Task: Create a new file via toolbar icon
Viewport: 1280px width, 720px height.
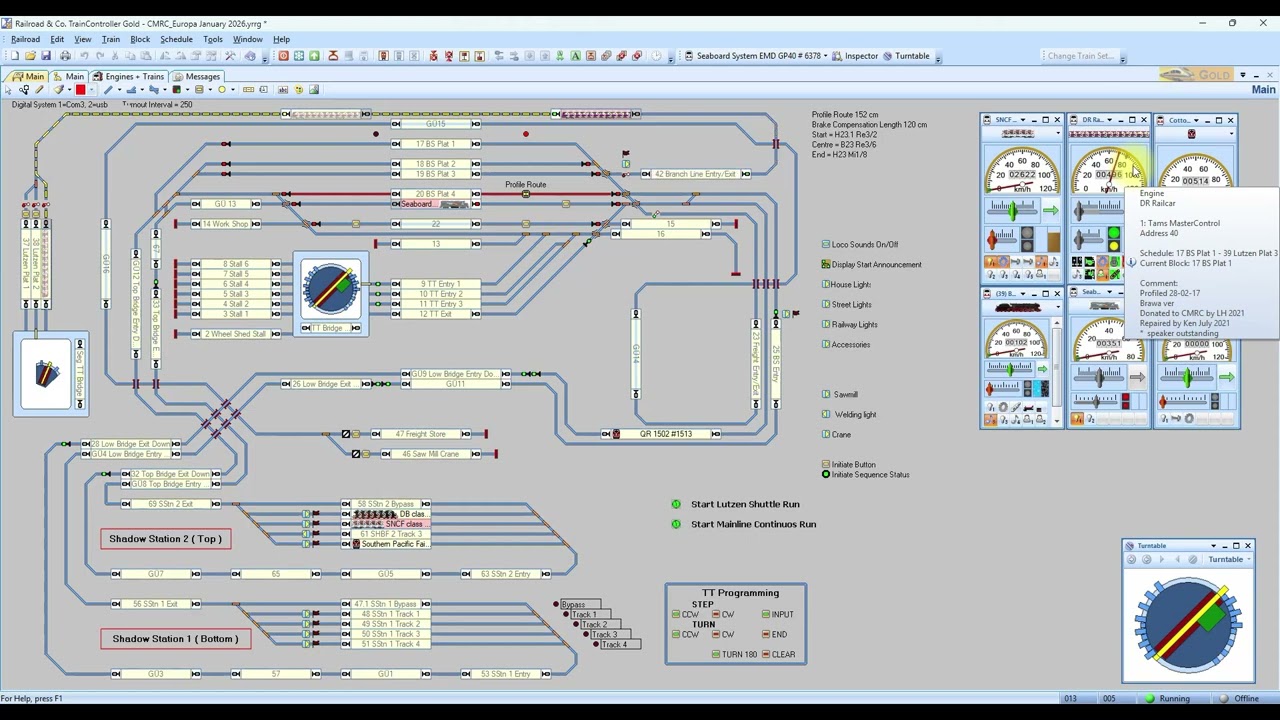Action: 15,56
